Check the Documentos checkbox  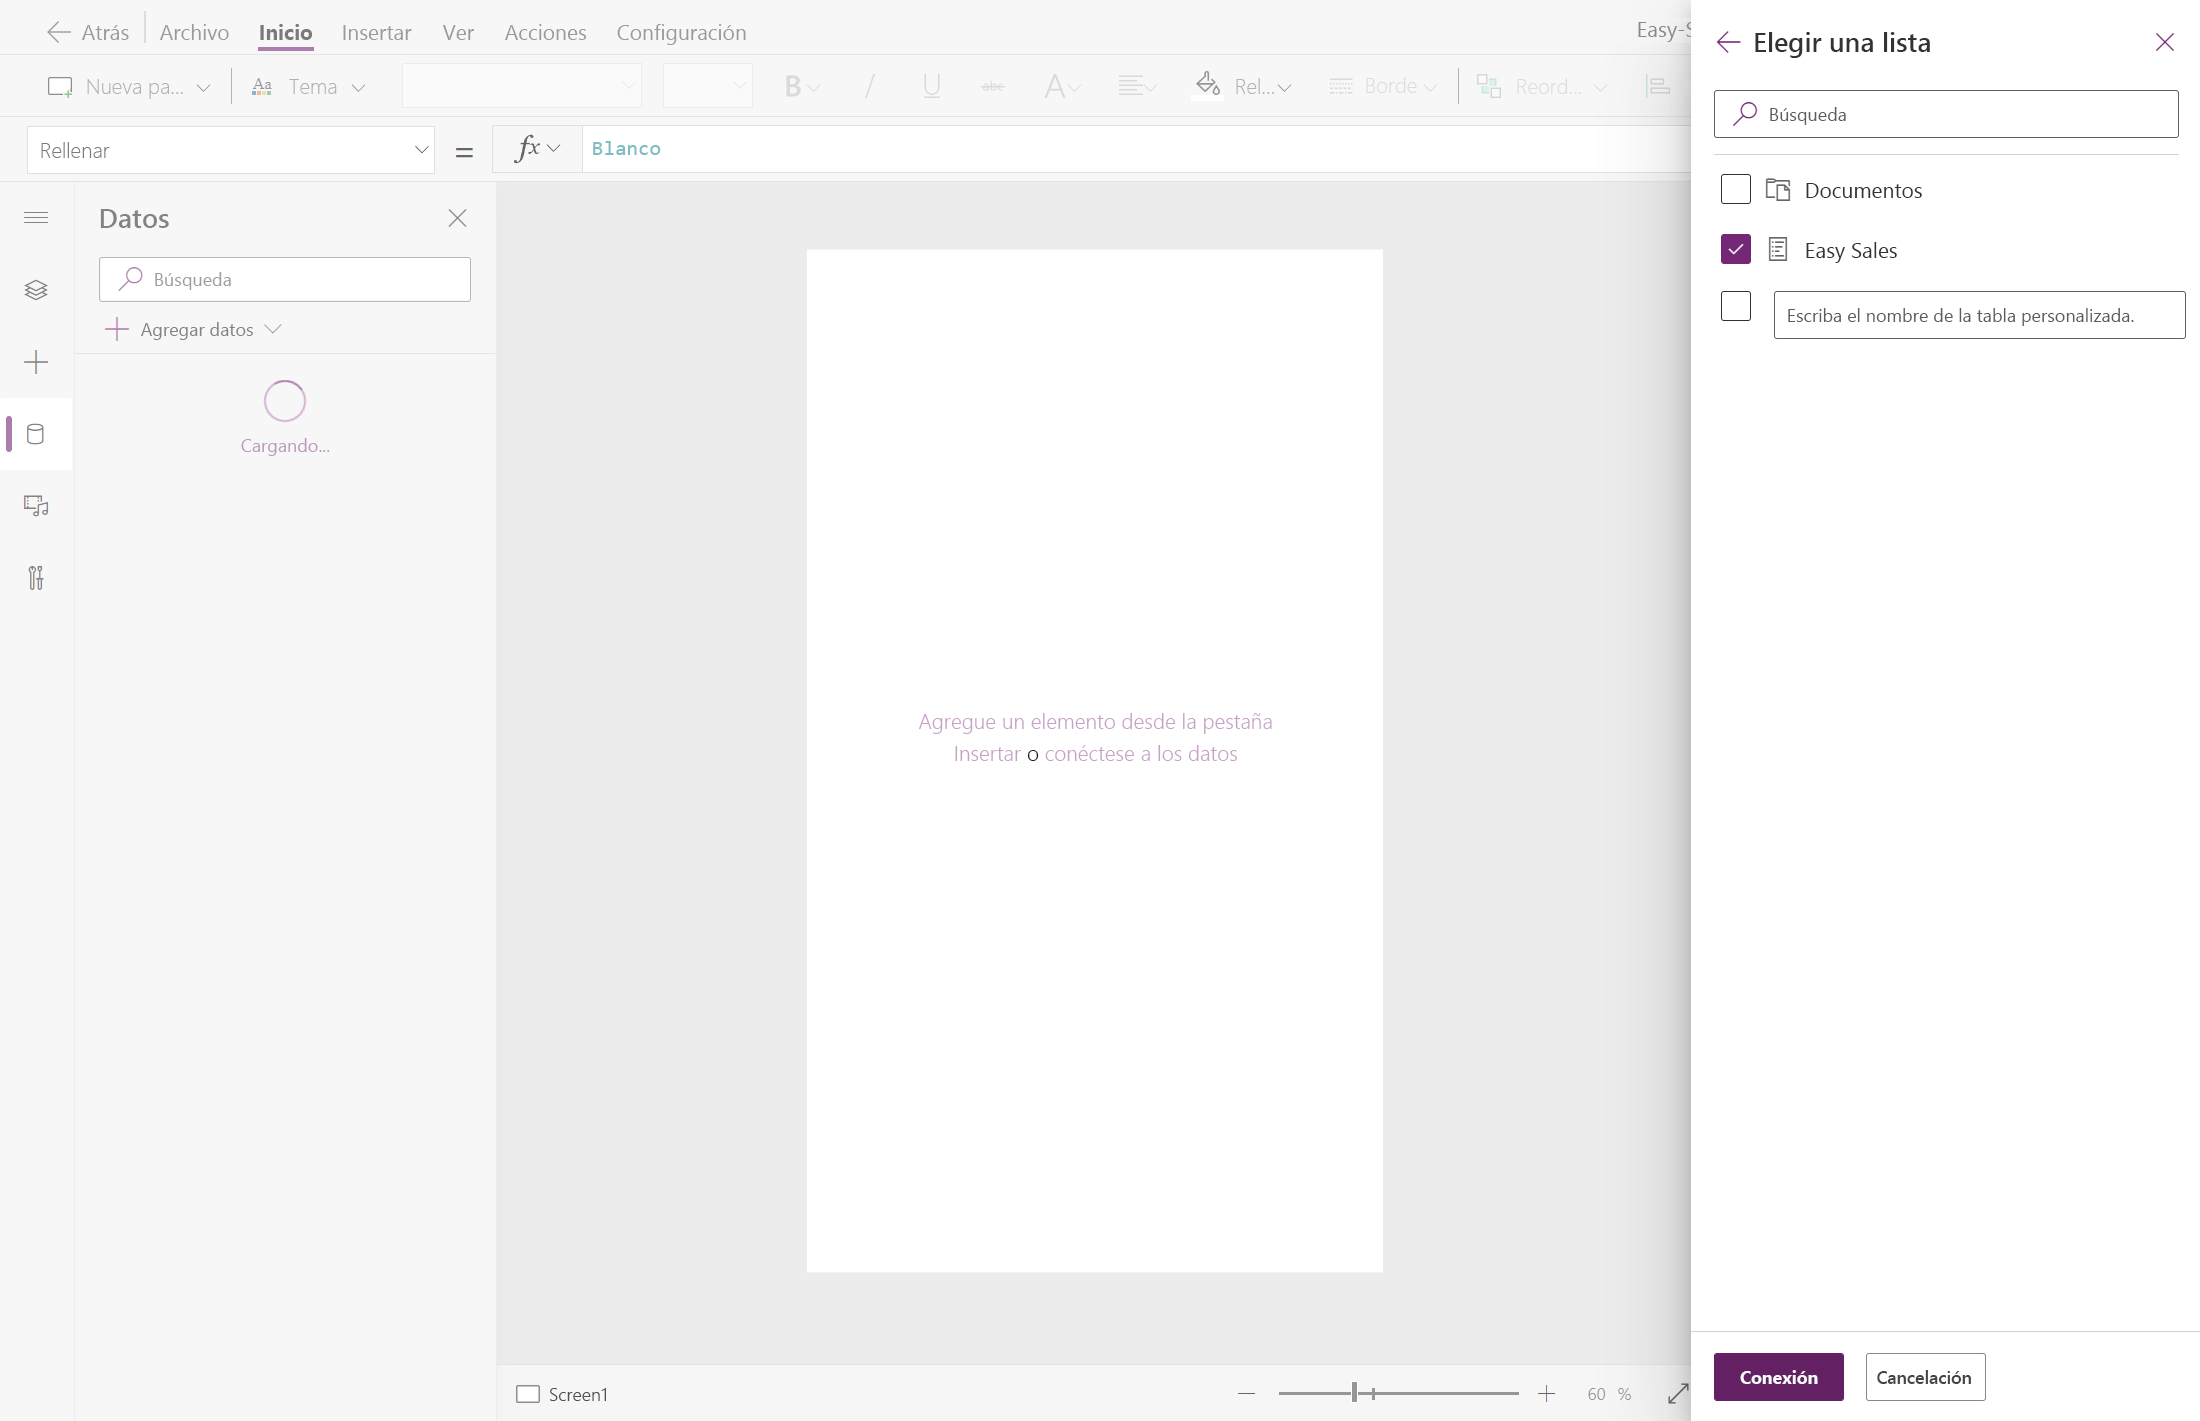pyautogui.click(x=1736, y=190)
